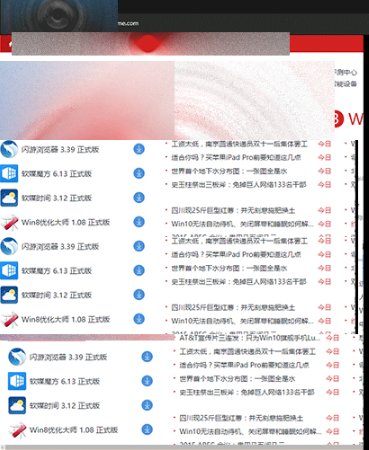The width and height of the screenshot is (369, 450).
Task: Download 闪游浏览器 3.39 via bottom list's blue arrow
Action: point(147,357)
